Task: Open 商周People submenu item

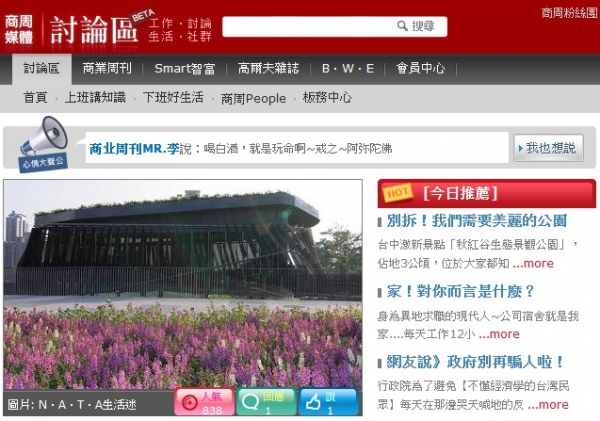Action: coord(253,99)
